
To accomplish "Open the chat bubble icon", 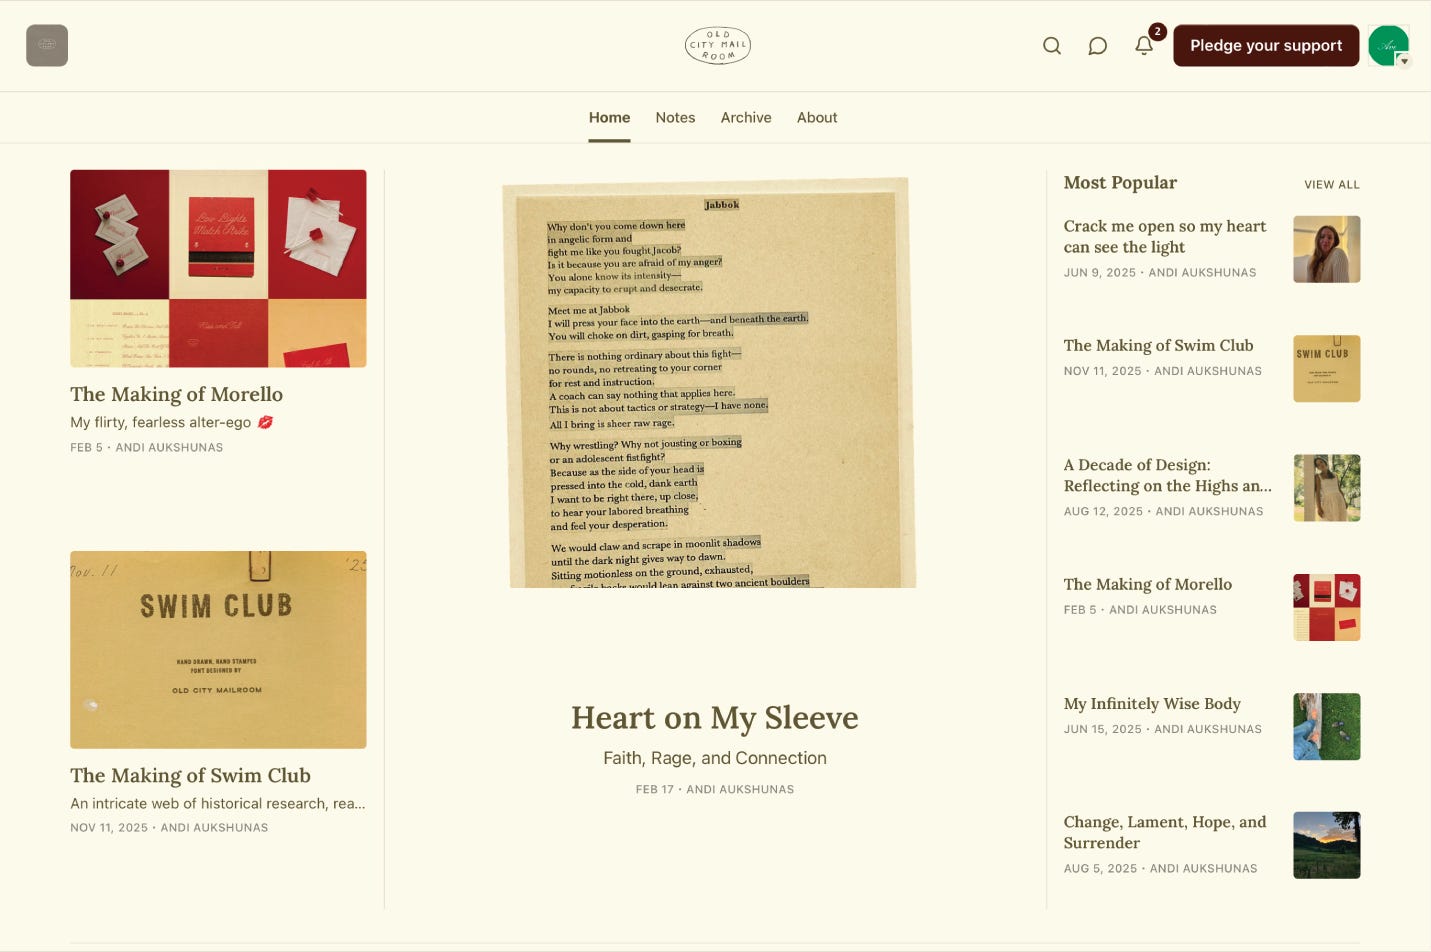I will 1097,46.
